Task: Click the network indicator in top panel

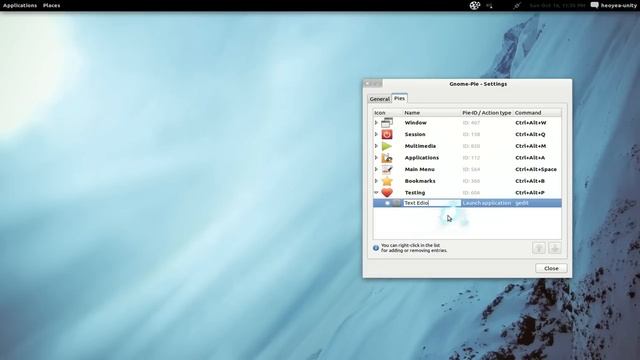Action: pos(489,5)
